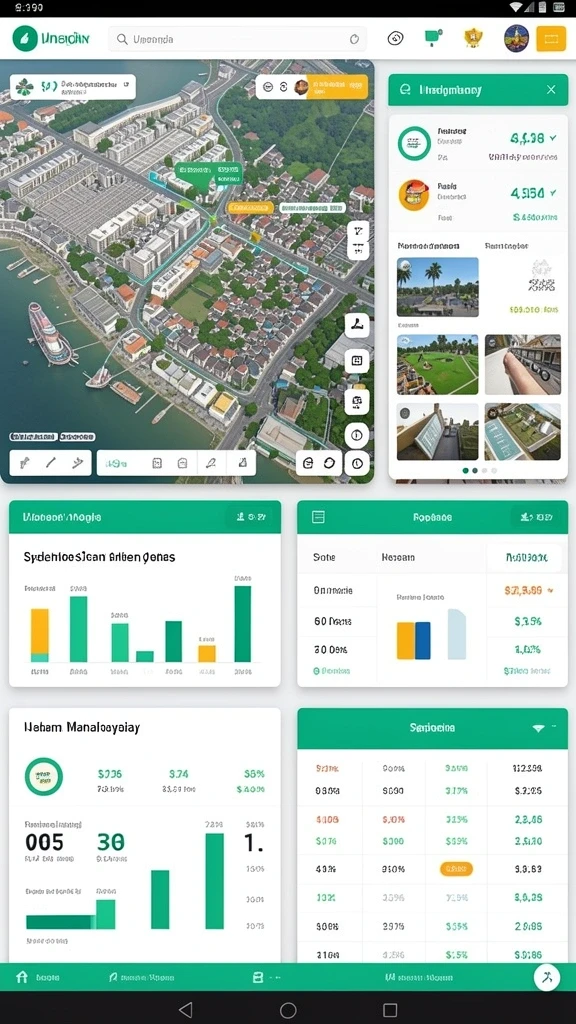Click the gold shield badge icon

point(473,38)
